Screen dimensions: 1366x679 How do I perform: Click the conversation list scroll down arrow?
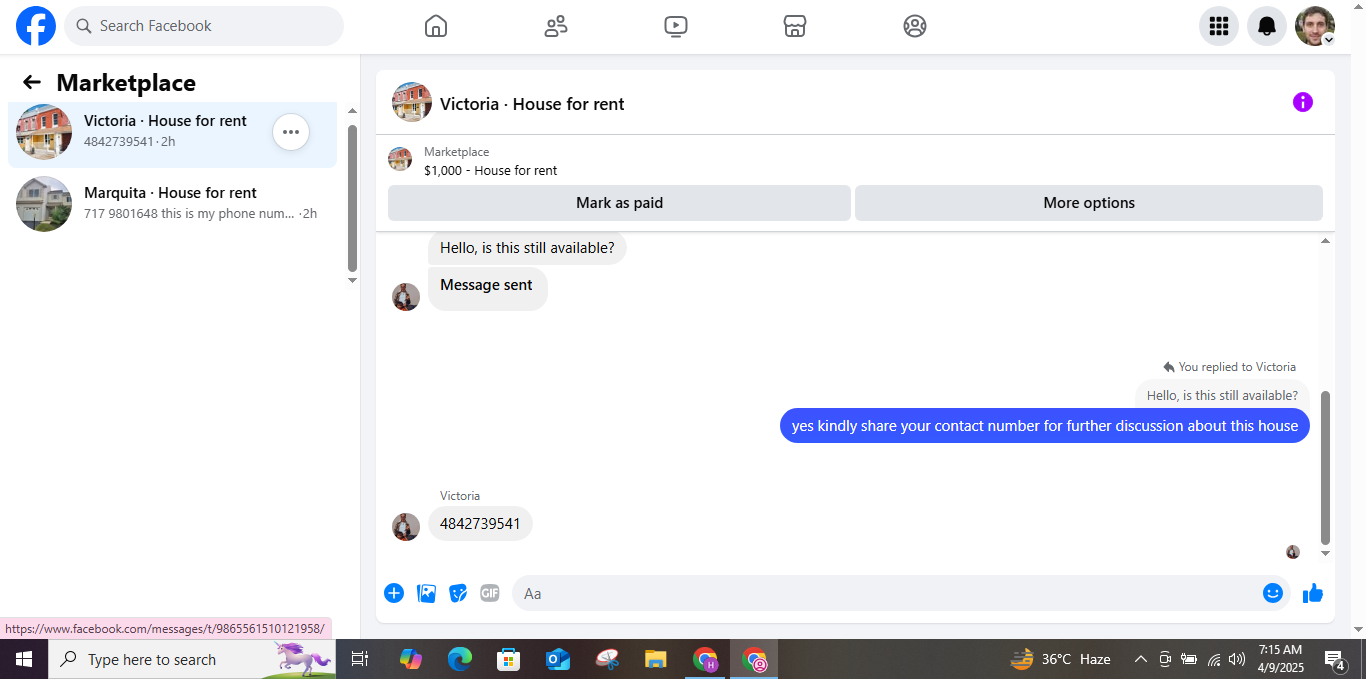point(352,281)
